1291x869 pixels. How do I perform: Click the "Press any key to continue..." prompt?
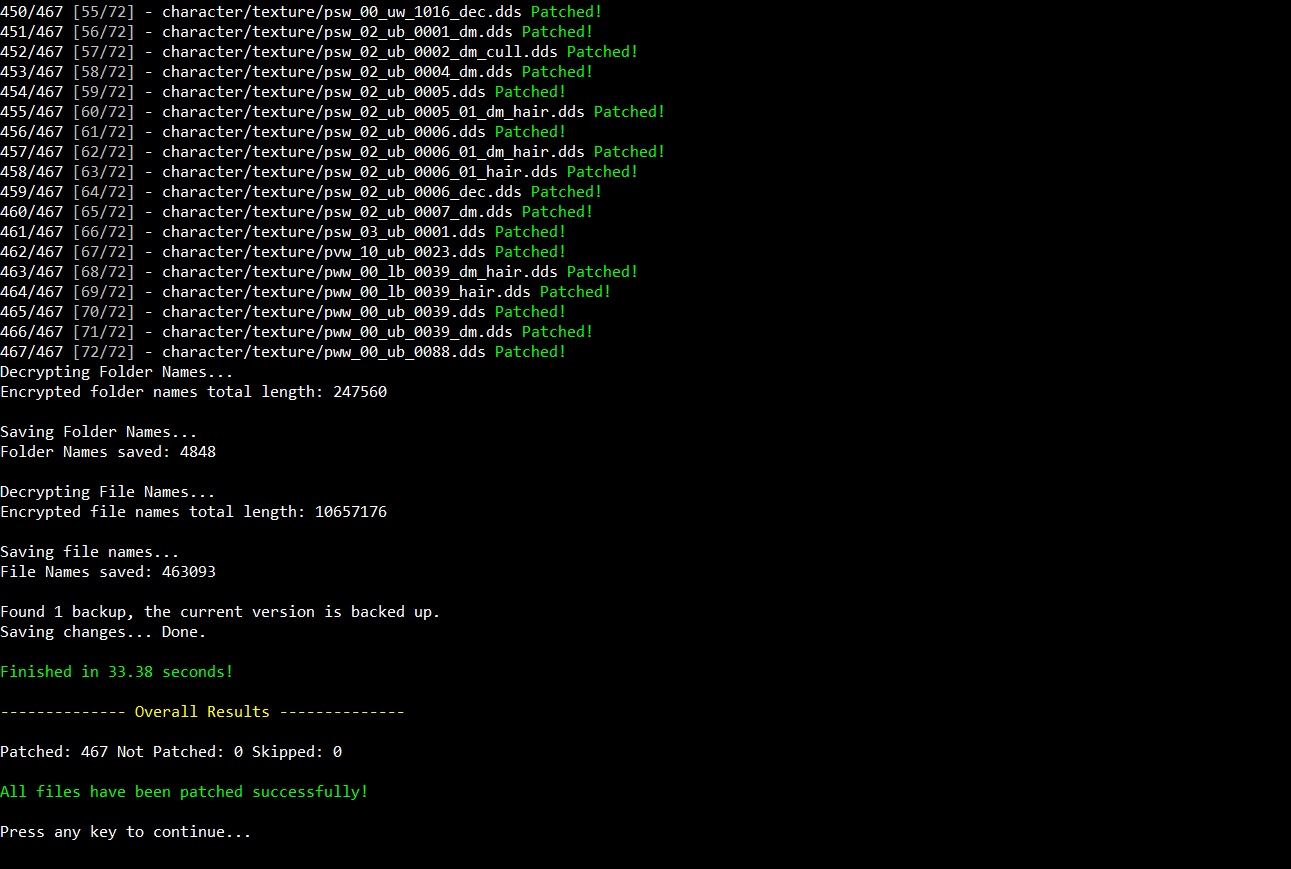[125, 832]
